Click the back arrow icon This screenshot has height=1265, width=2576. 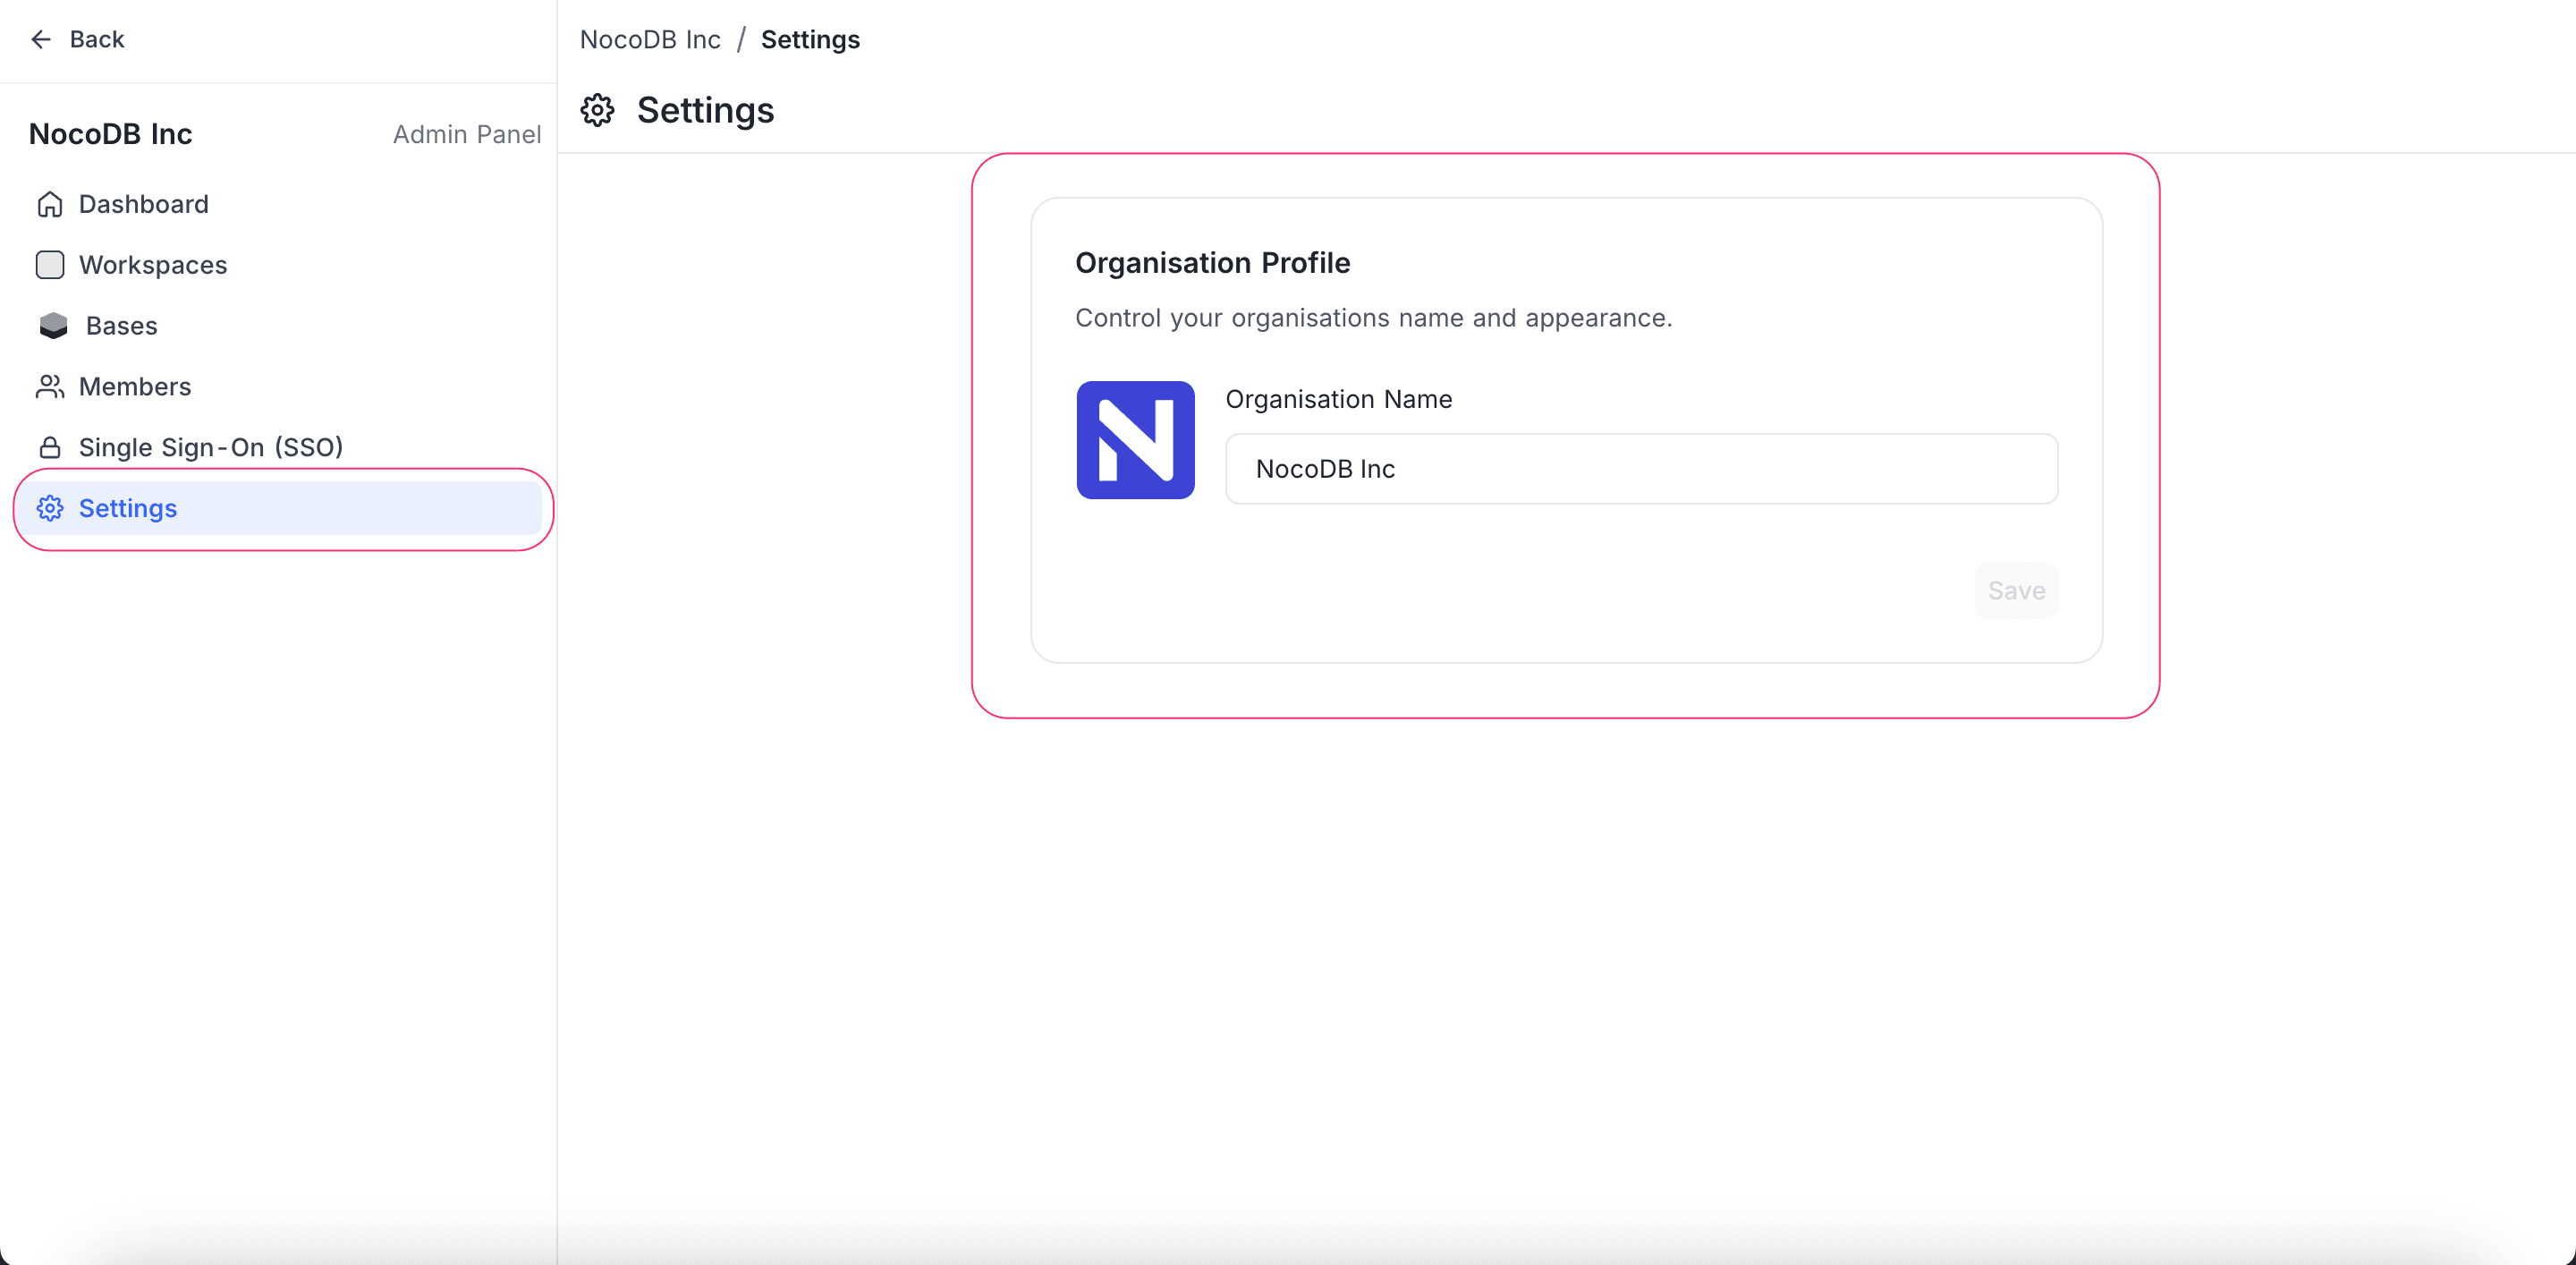point(41,39)
